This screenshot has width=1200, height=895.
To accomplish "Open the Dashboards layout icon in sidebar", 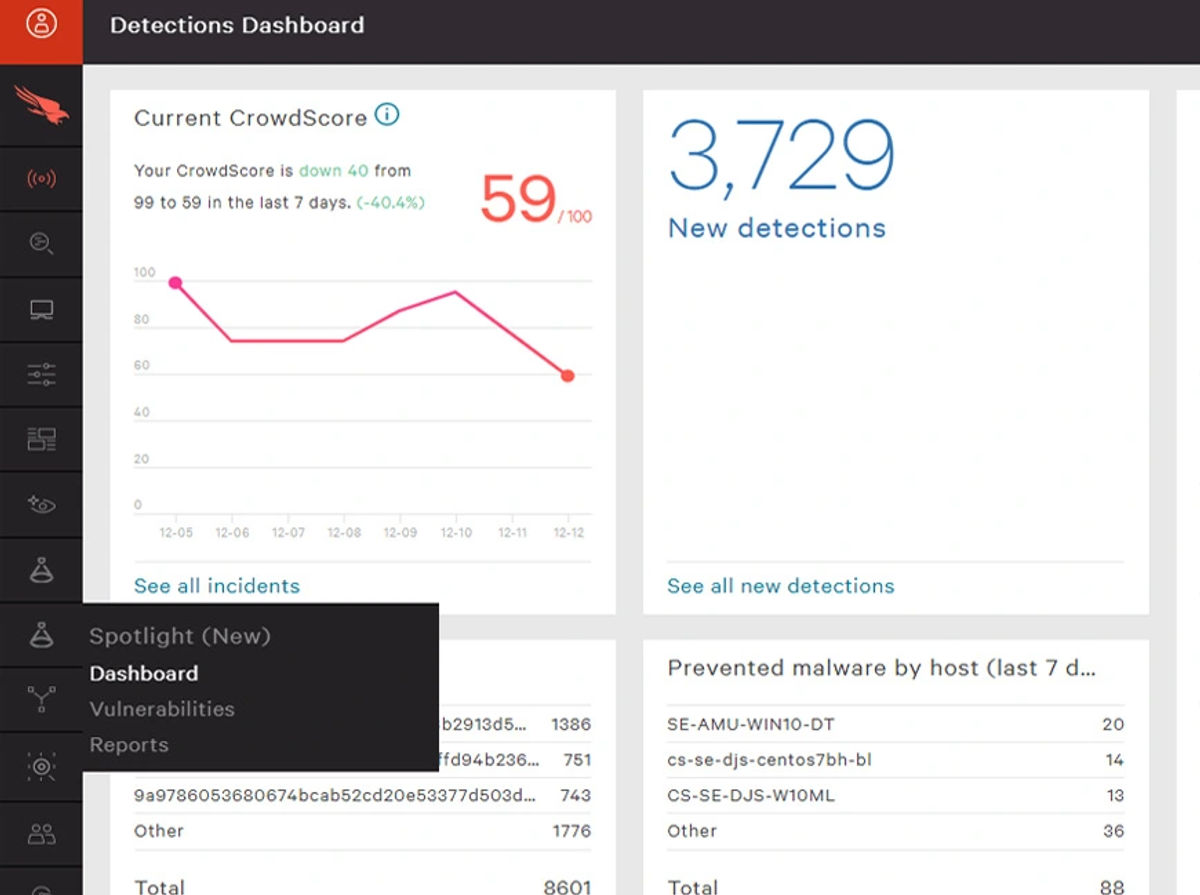I will point(41,439).
